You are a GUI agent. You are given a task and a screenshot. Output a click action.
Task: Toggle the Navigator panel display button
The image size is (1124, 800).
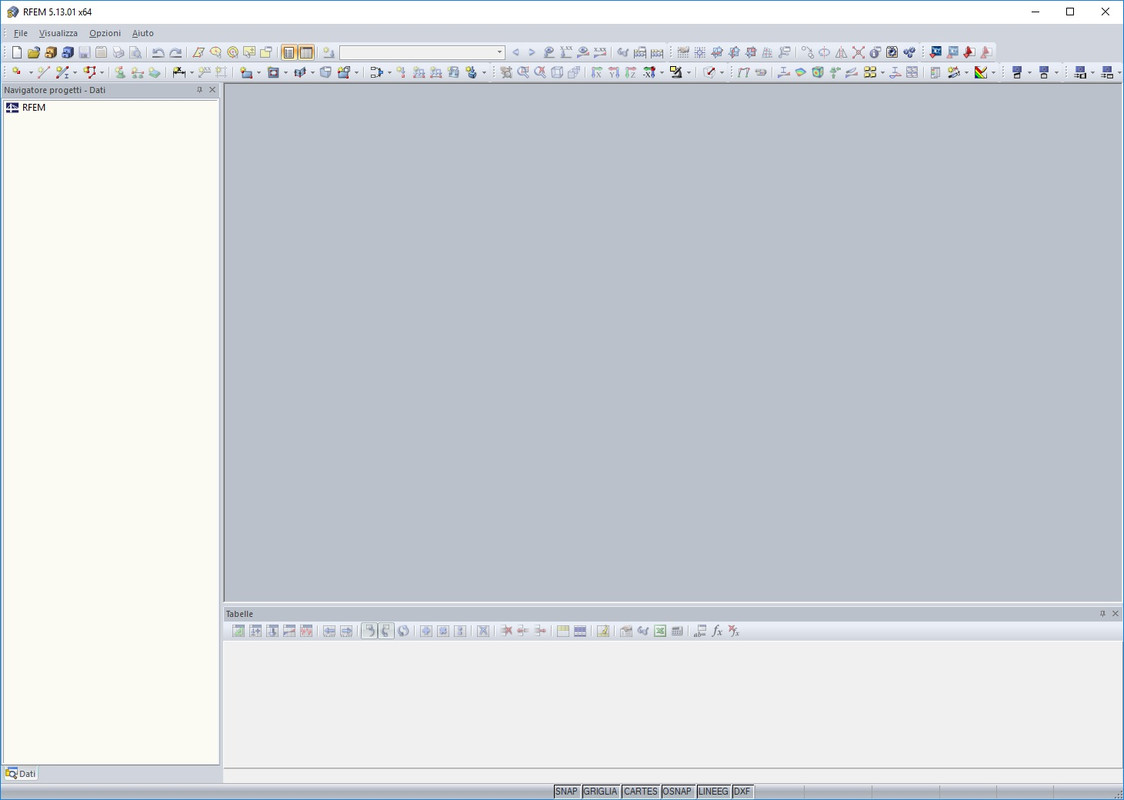coord(289,52)
